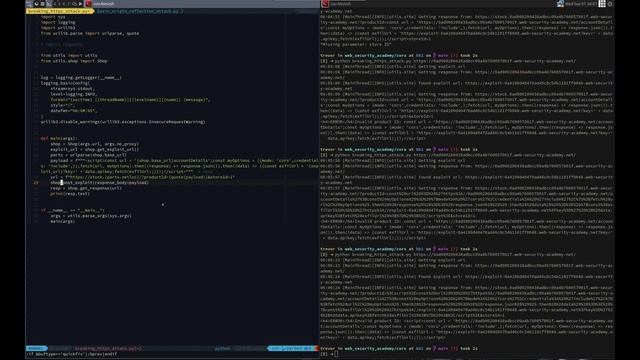Click the "Missing parameter" output line in the terminal
The width and height of the screenshot is (640, 360).
pyautogui.click(x=356, y=44)
